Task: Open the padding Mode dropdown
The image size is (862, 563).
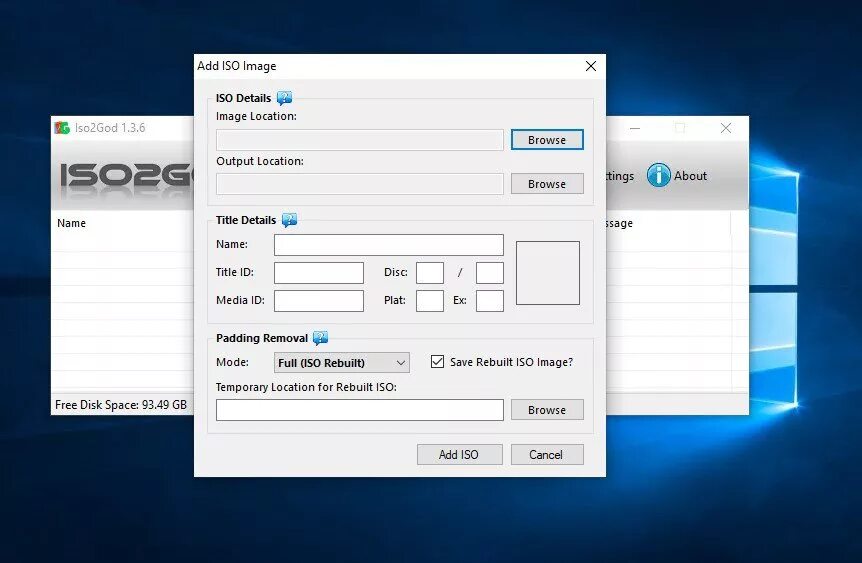Action: tap(341, 363)
